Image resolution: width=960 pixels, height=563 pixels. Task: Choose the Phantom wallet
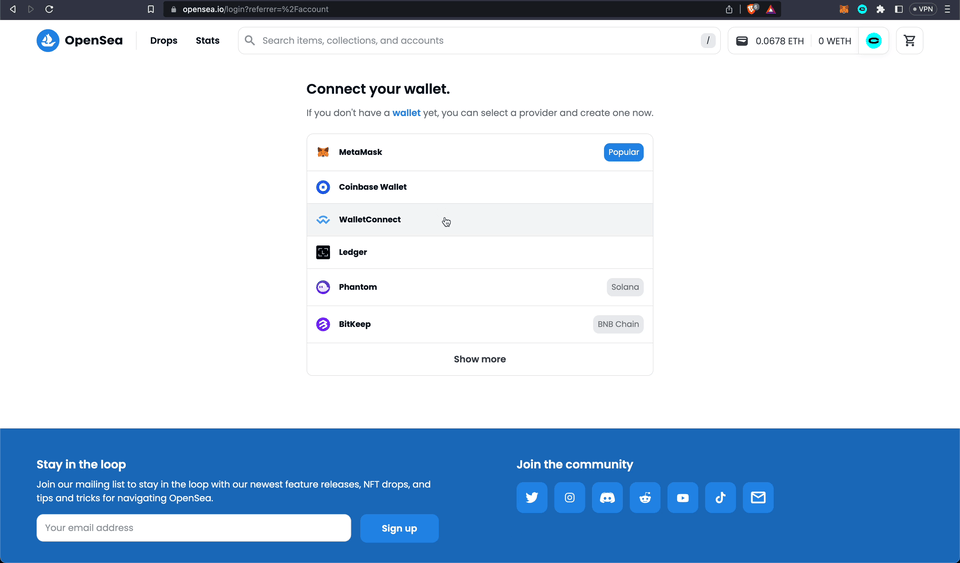(480, 287)
